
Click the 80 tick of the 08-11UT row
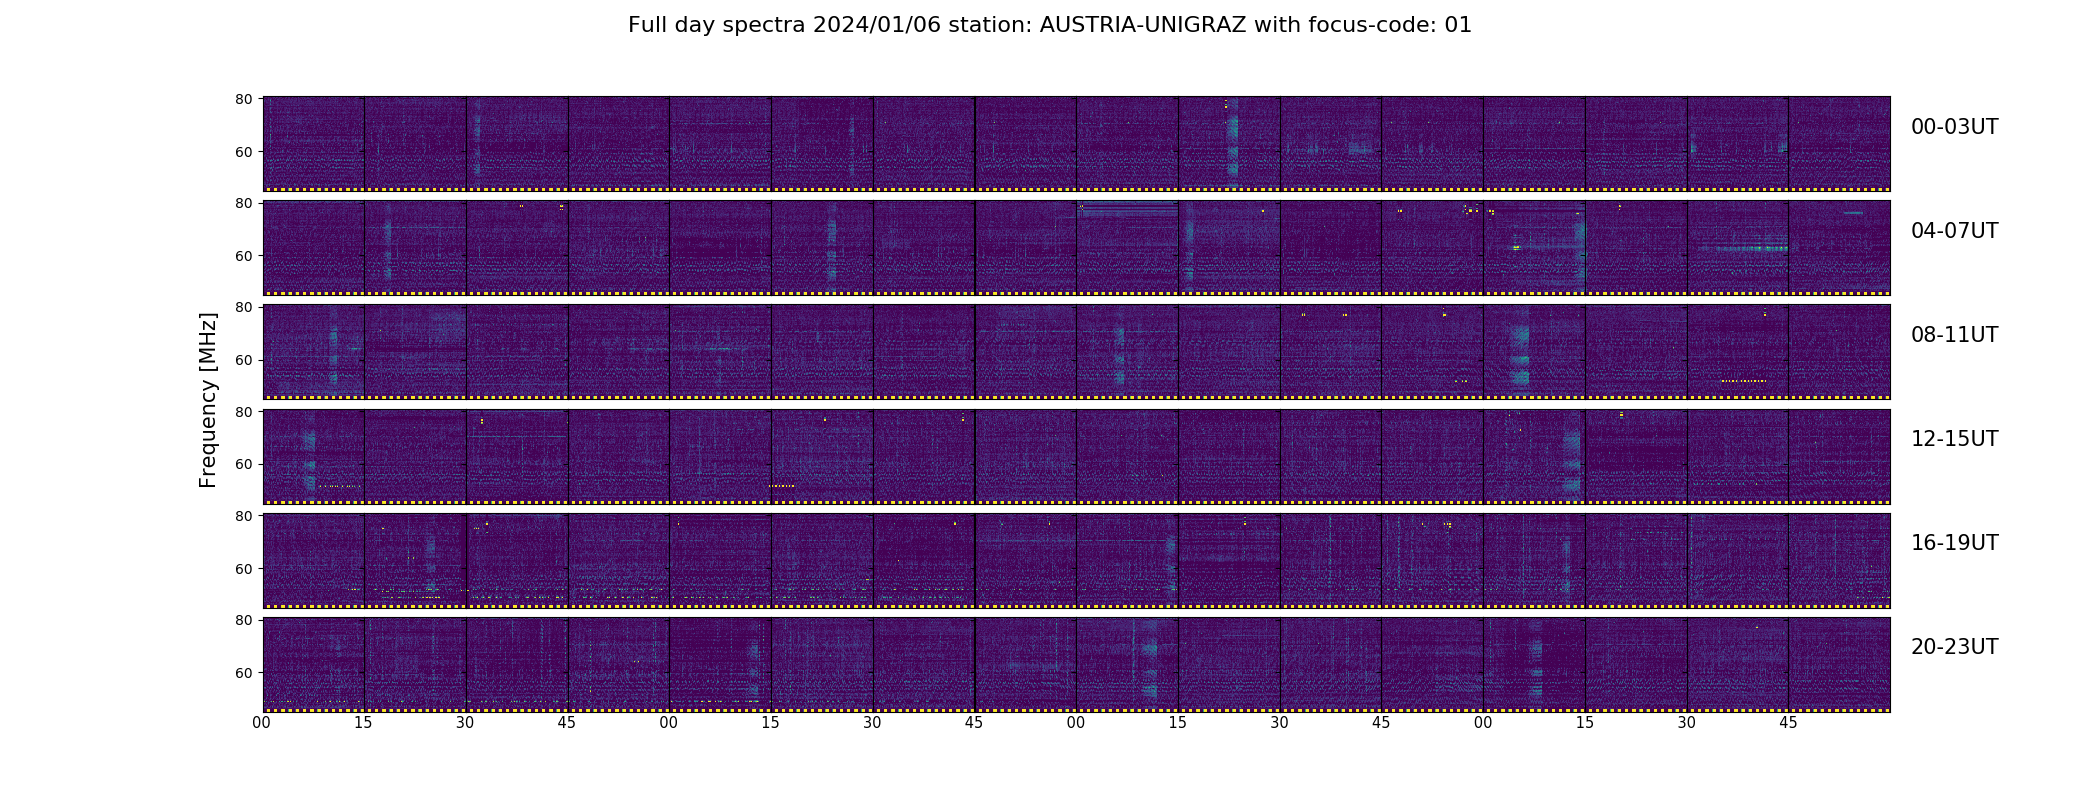click(x=243, y=307)
